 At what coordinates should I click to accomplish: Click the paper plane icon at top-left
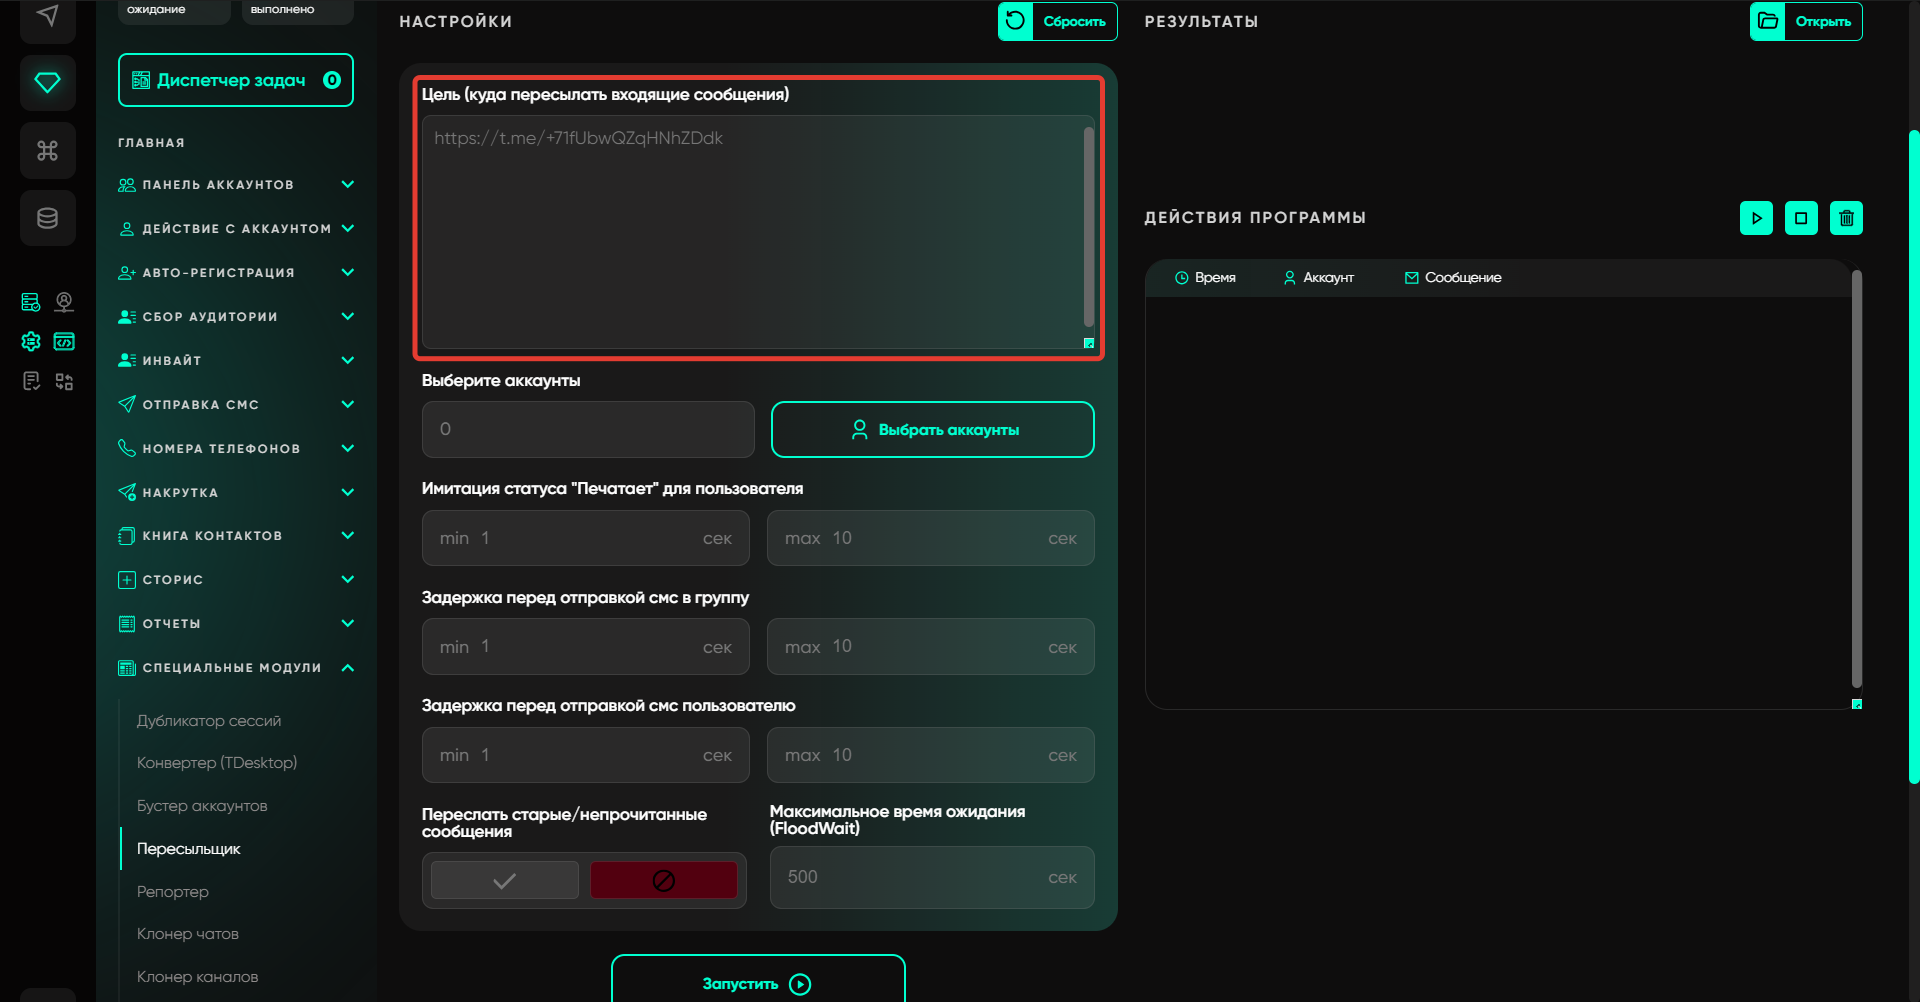coord(47,16)
